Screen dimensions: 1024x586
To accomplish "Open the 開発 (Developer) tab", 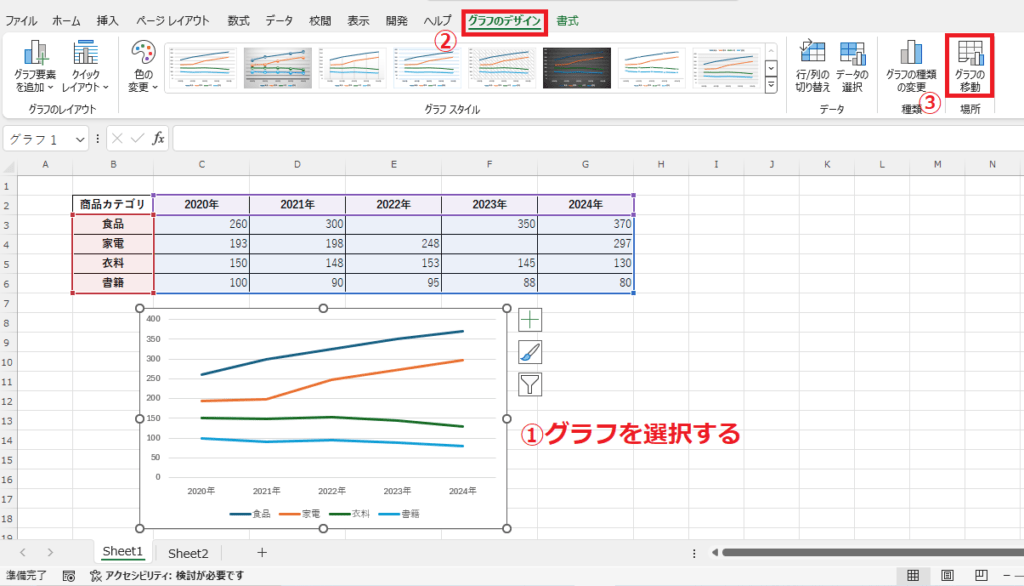I will (396, 21).
